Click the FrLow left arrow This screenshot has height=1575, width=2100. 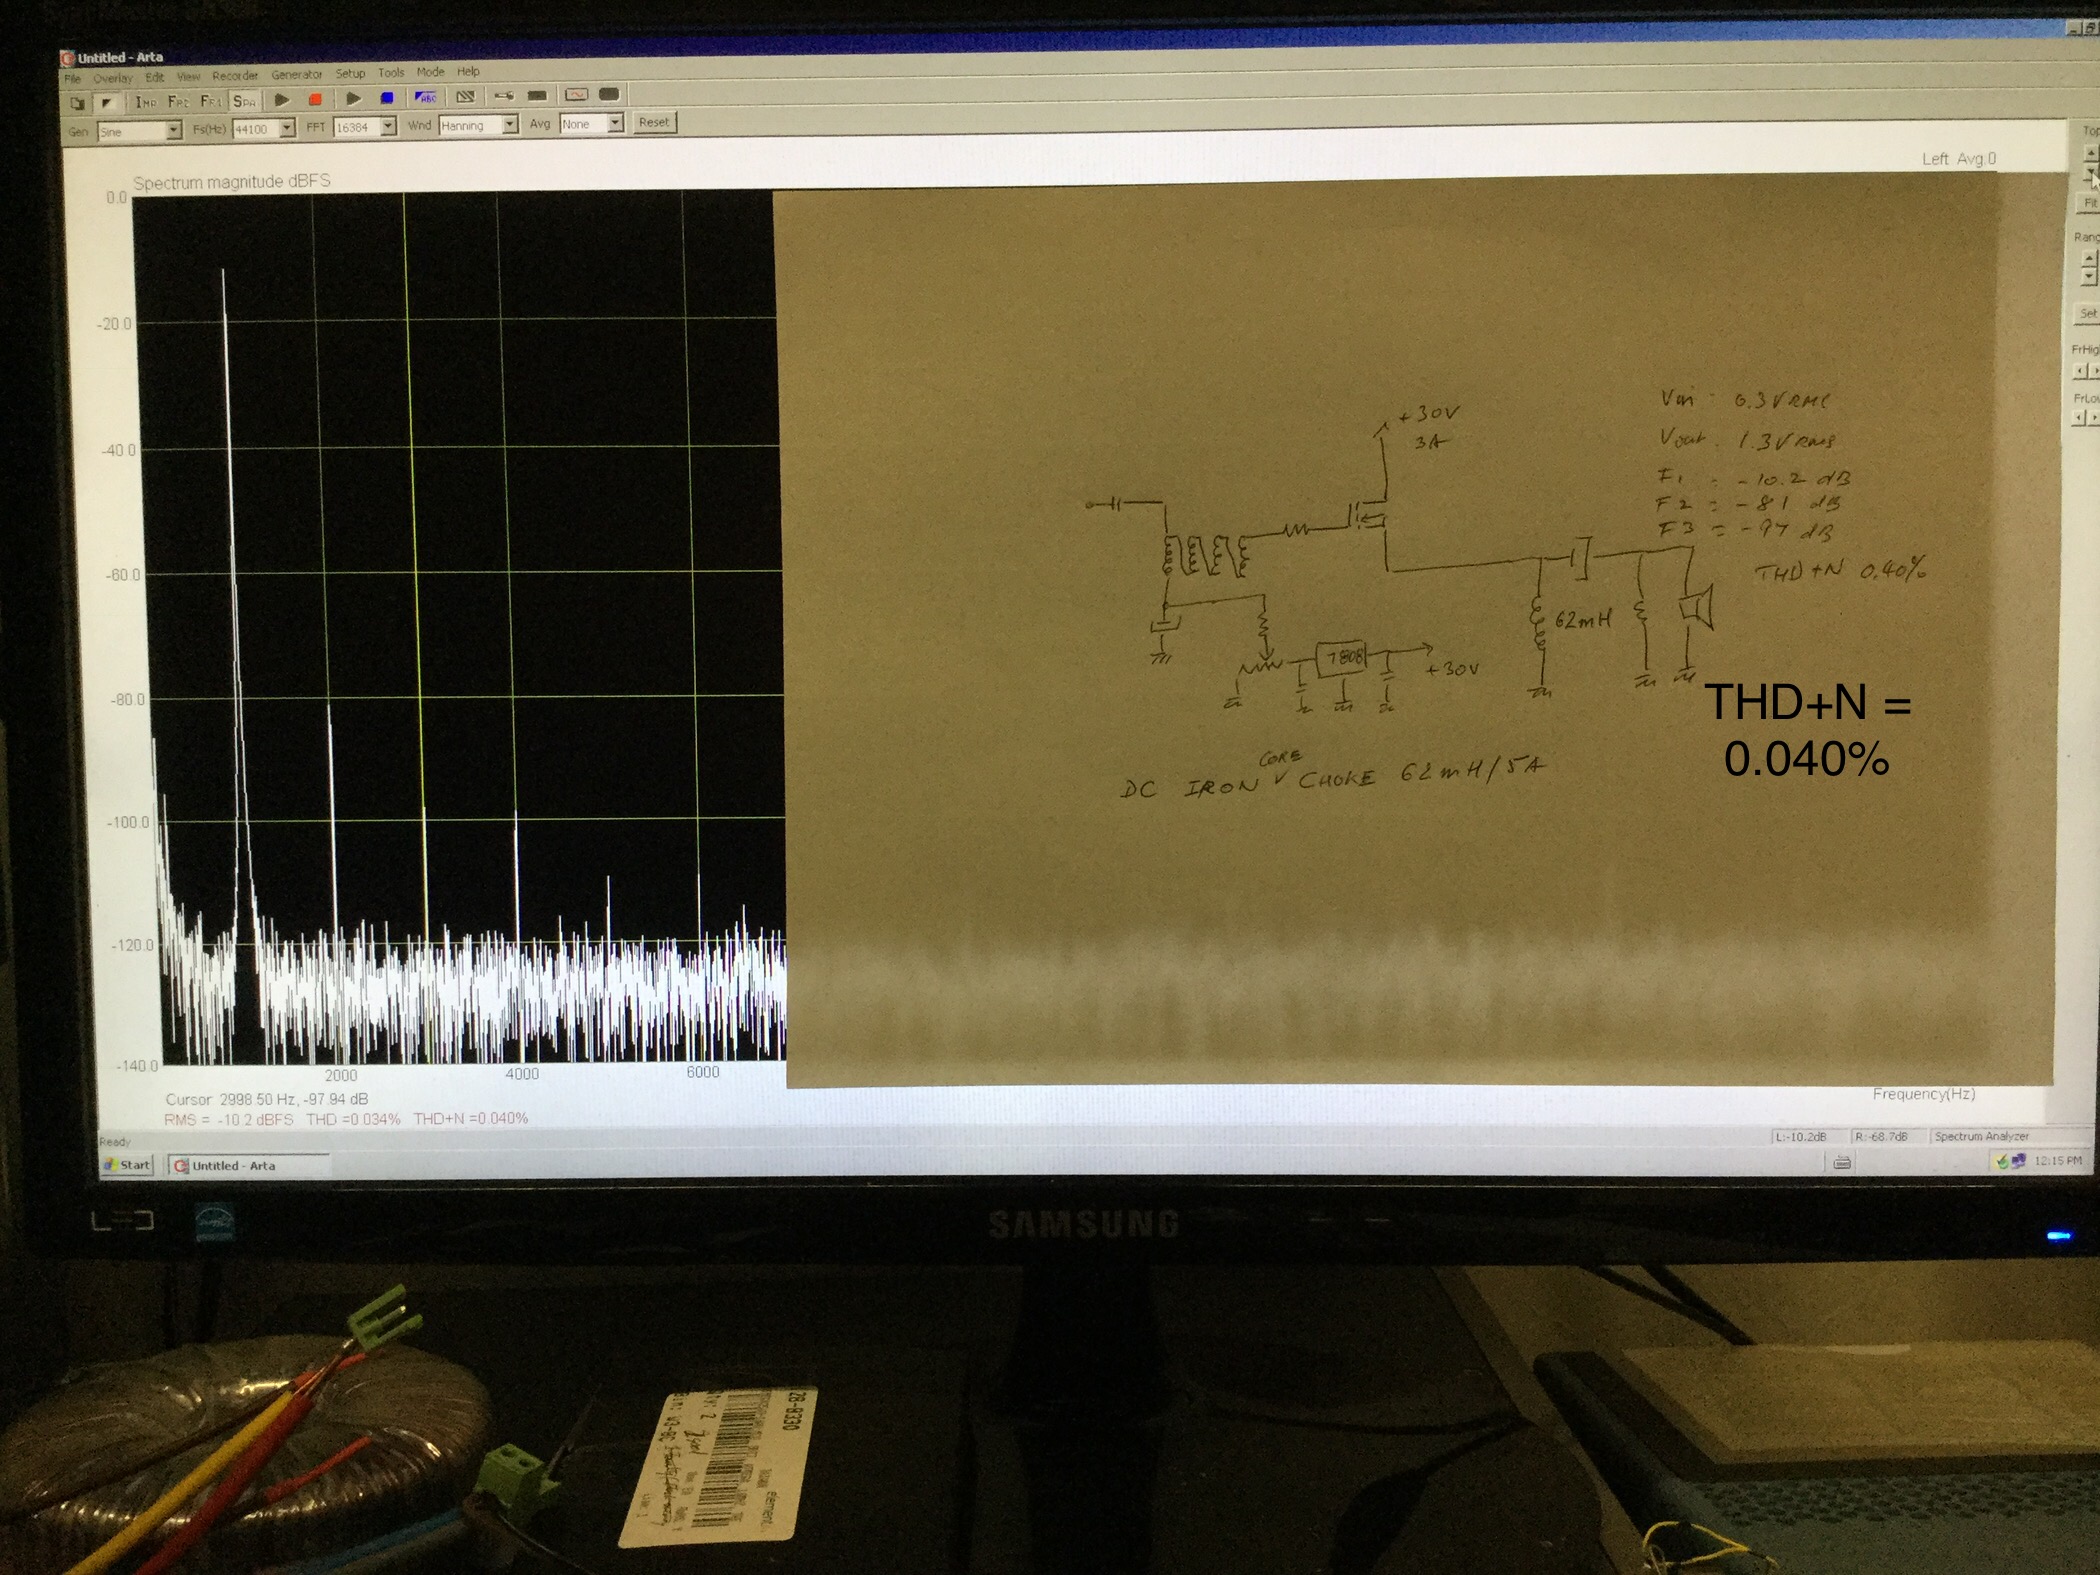point(2079,418)
